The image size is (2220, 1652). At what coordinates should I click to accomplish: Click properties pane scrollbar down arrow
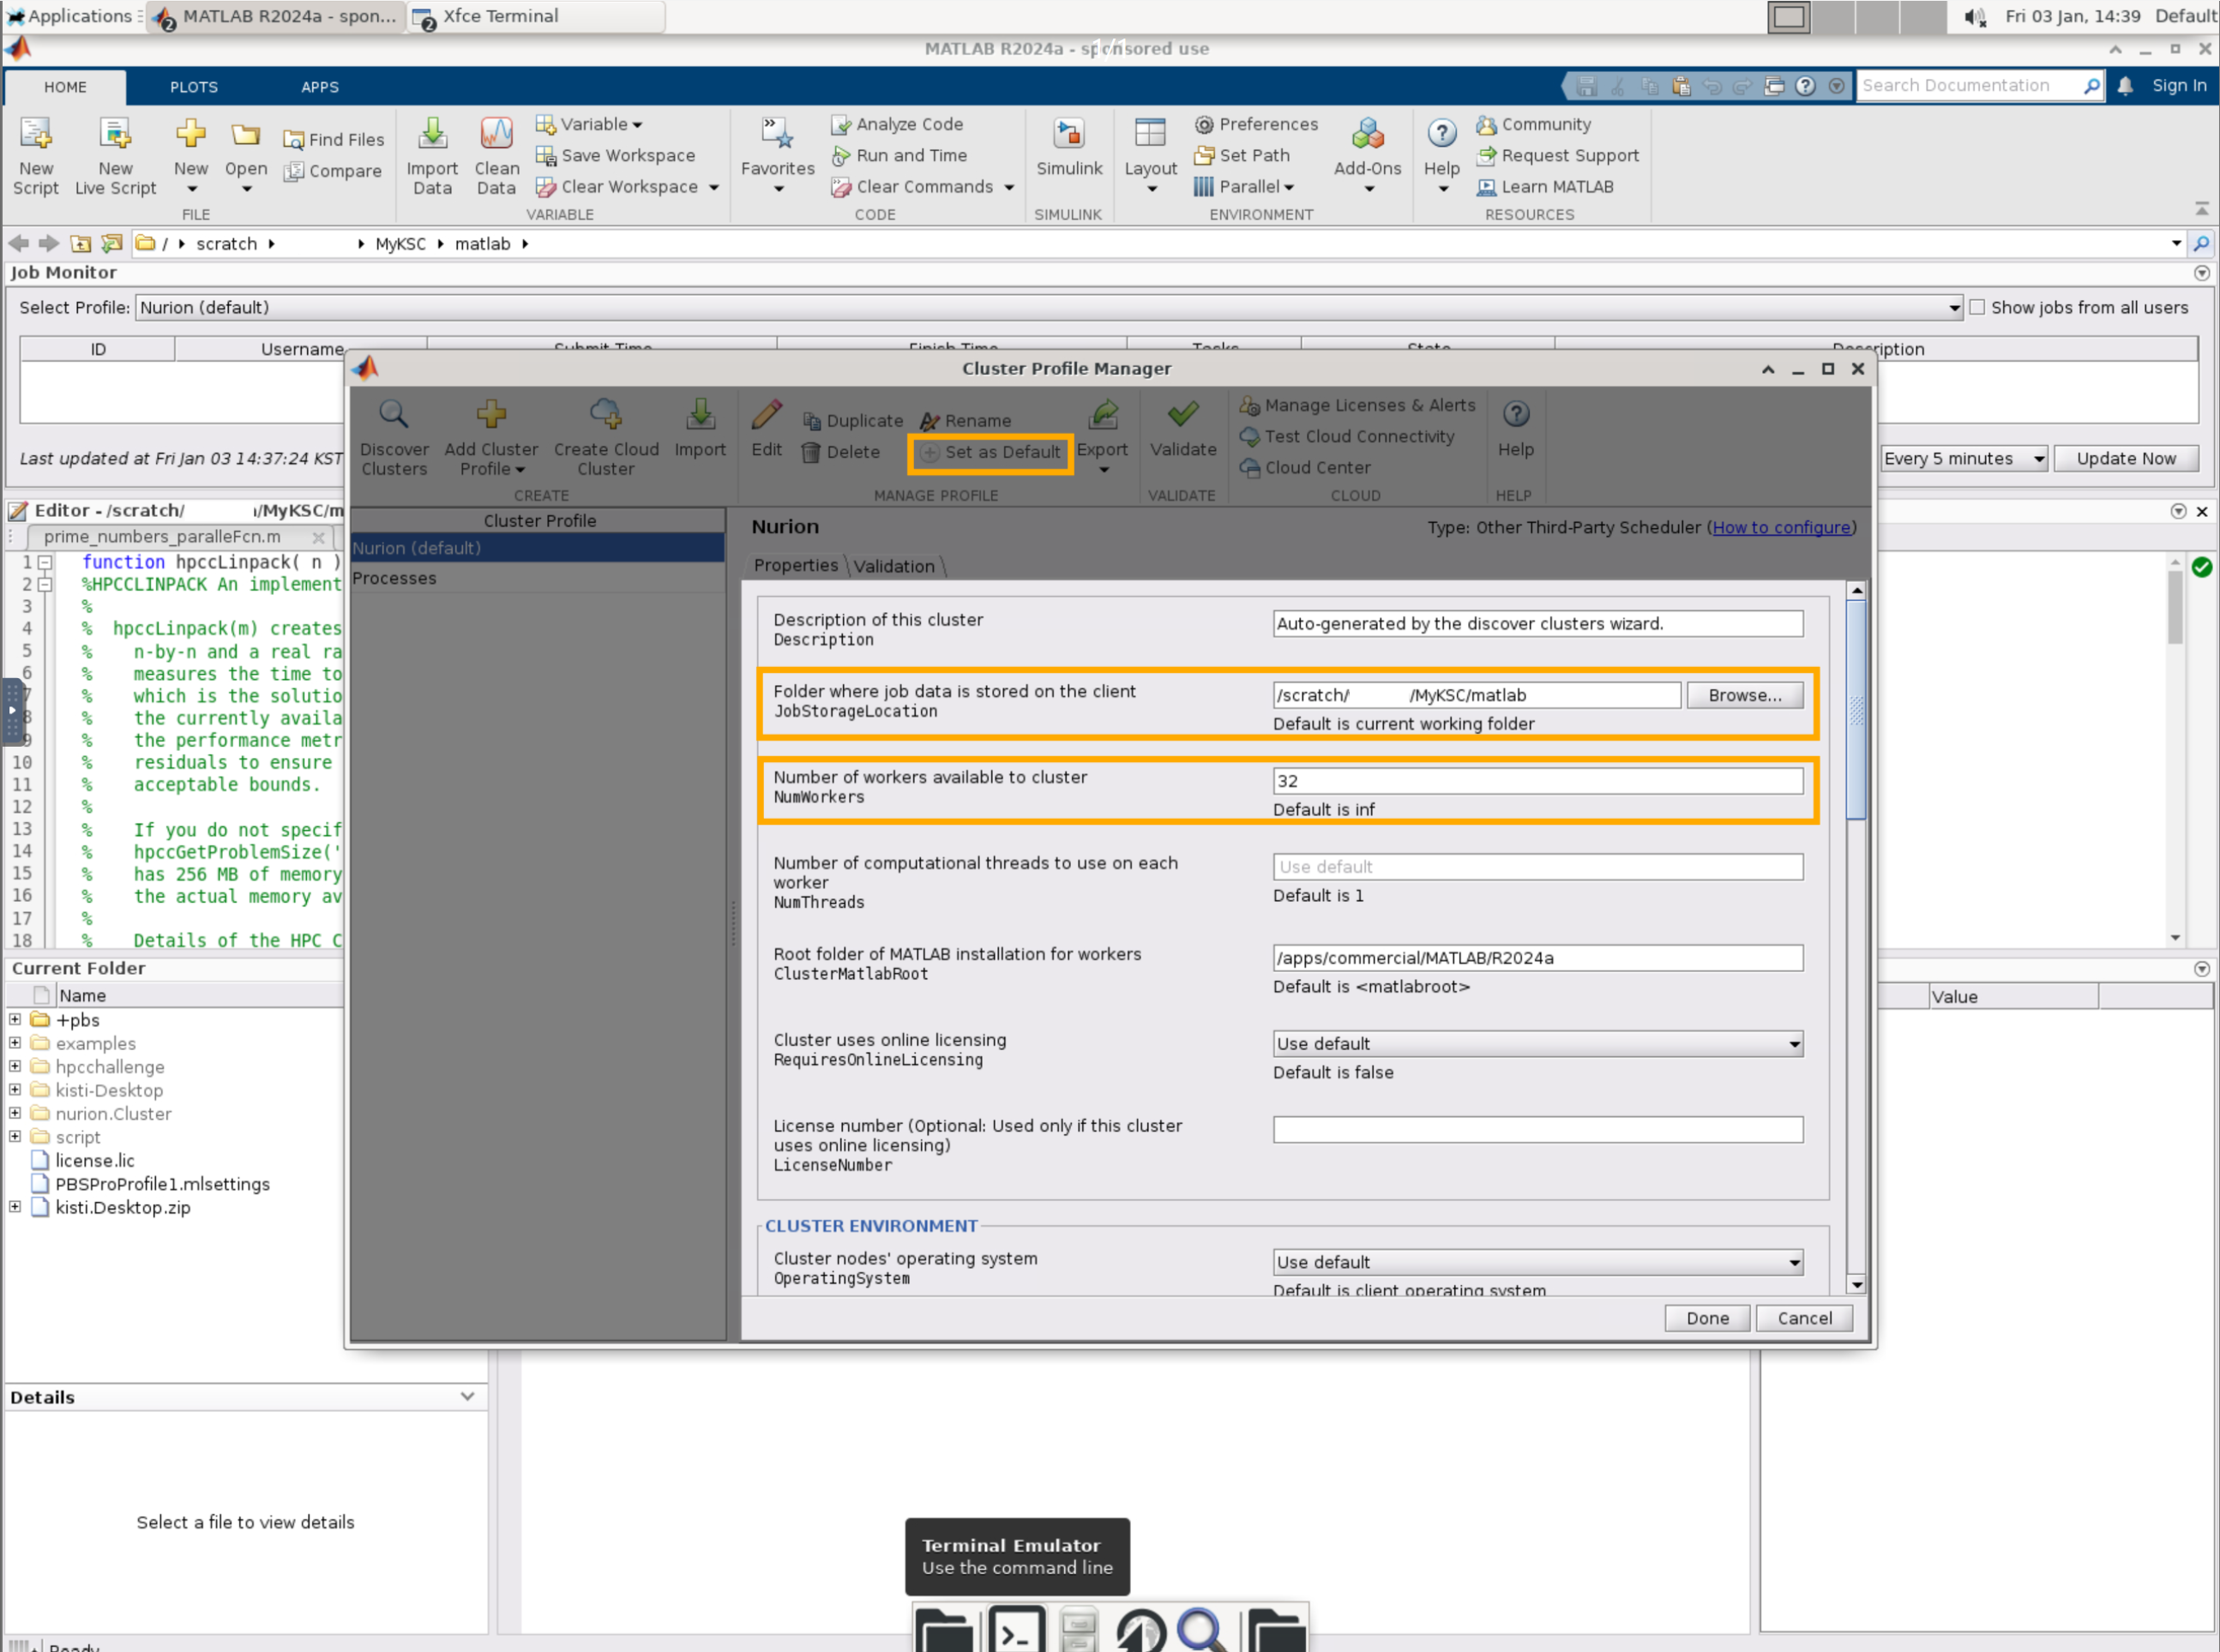pos(1856,1285)
